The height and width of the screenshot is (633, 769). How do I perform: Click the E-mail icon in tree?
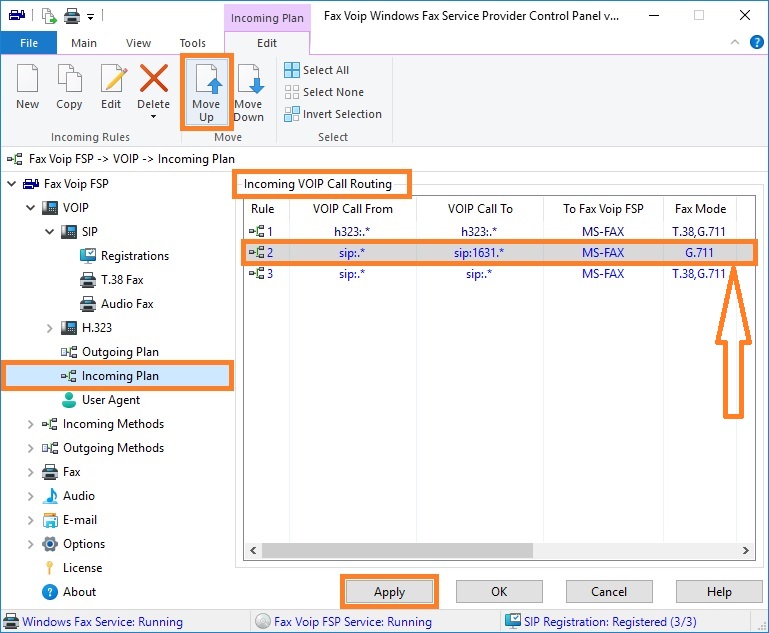point(50,520)
